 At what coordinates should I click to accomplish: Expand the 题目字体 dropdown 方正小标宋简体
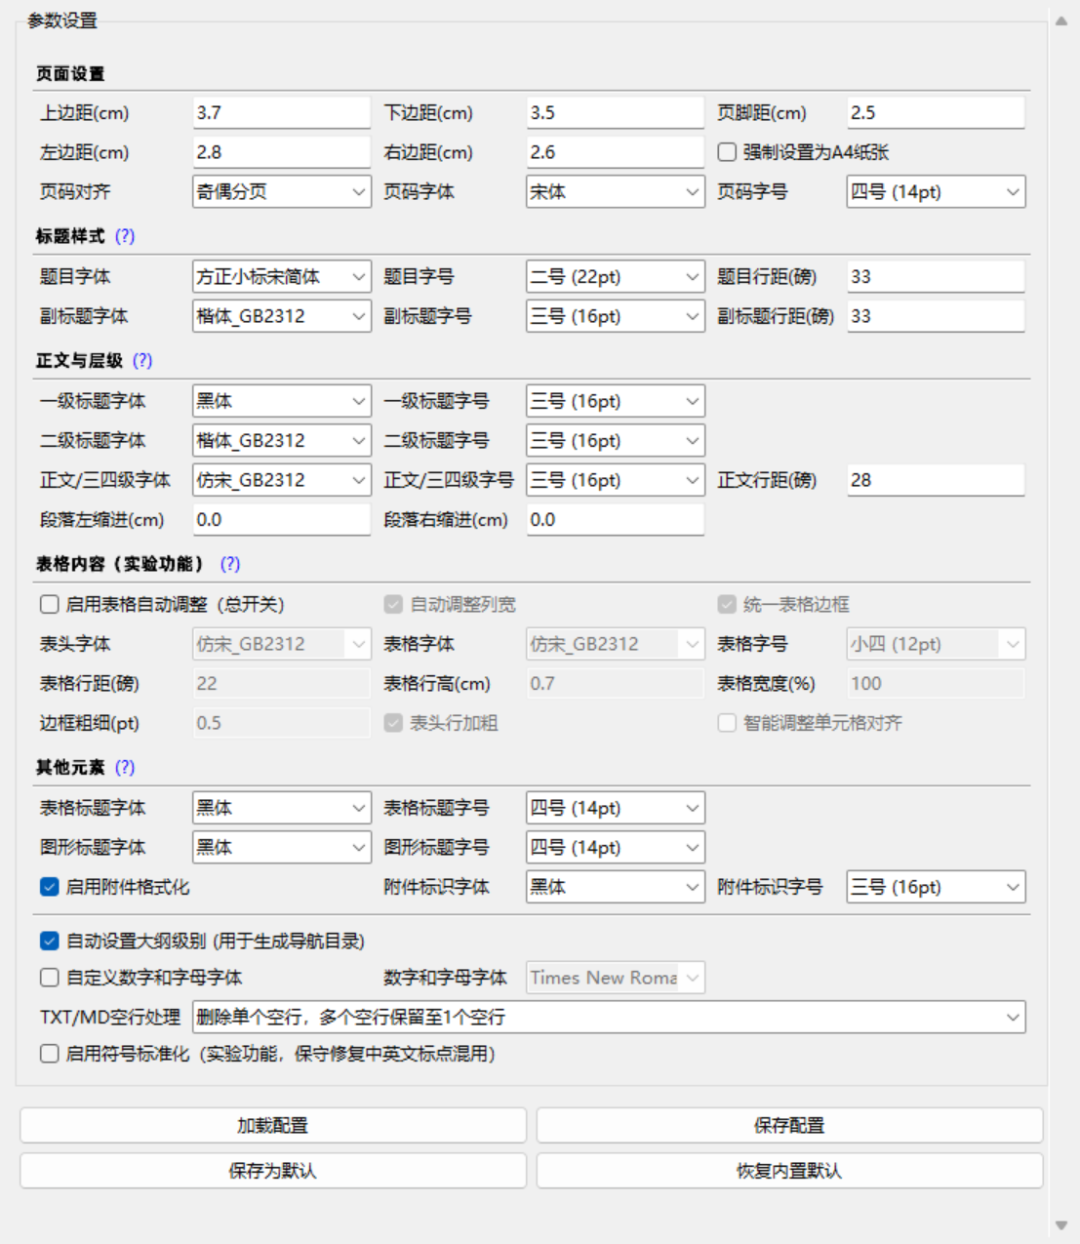coord(282,277)
